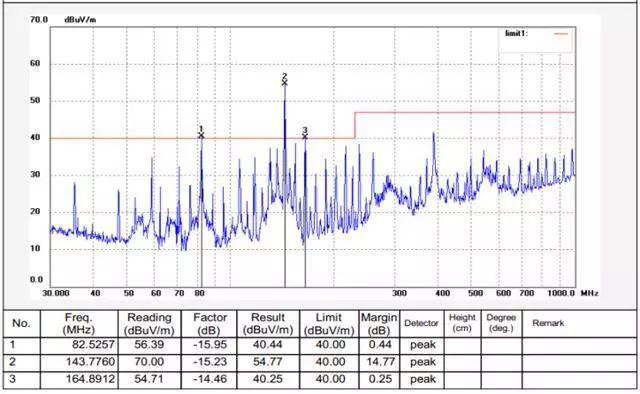Select the limit1 legend line sample
The width and height of the screenshot is (640, 394).
pyautogui.click(x=561, y=34)
